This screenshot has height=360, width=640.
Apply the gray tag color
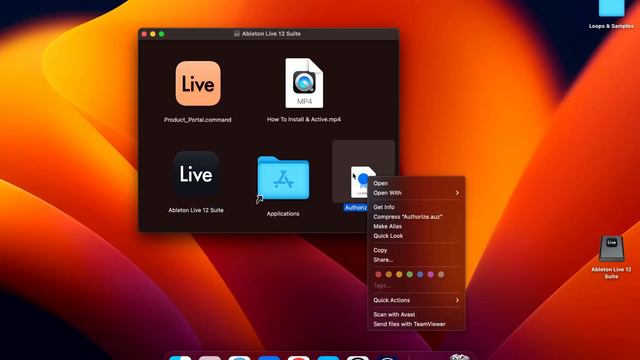(x=441, y=274)
